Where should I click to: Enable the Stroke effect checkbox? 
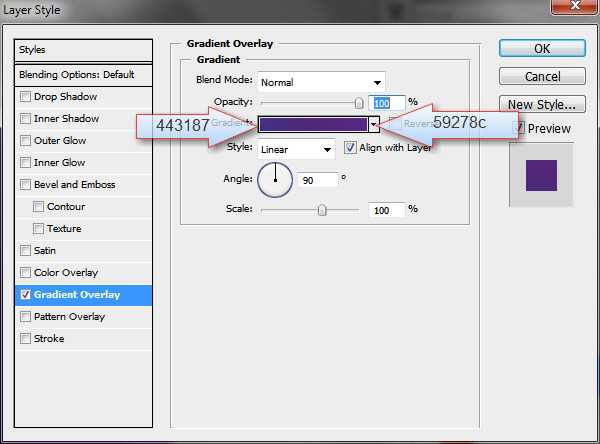click(25, 339)
